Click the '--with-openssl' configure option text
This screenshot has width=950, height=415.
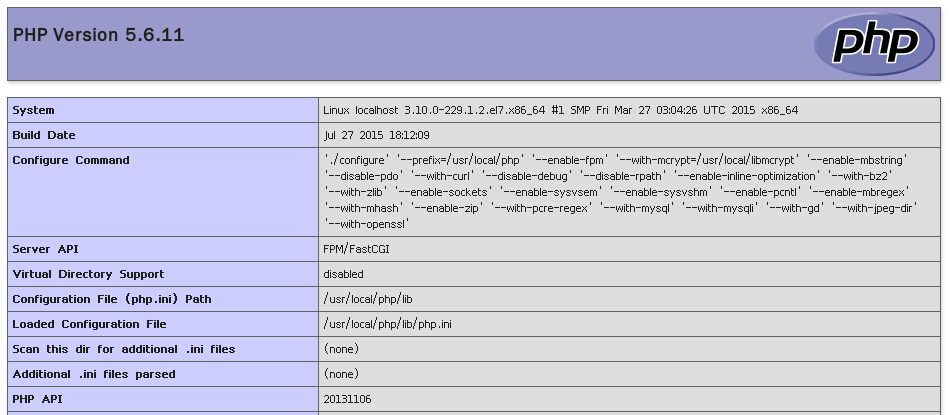367,224
